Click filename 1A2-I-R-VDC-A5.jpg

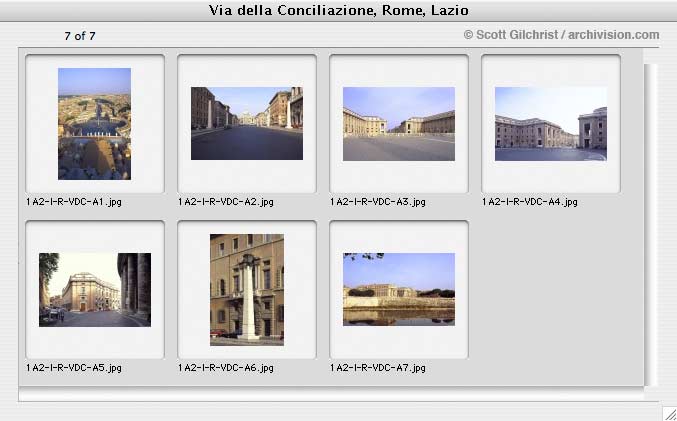pyautogui.click(x=74, y=368)
